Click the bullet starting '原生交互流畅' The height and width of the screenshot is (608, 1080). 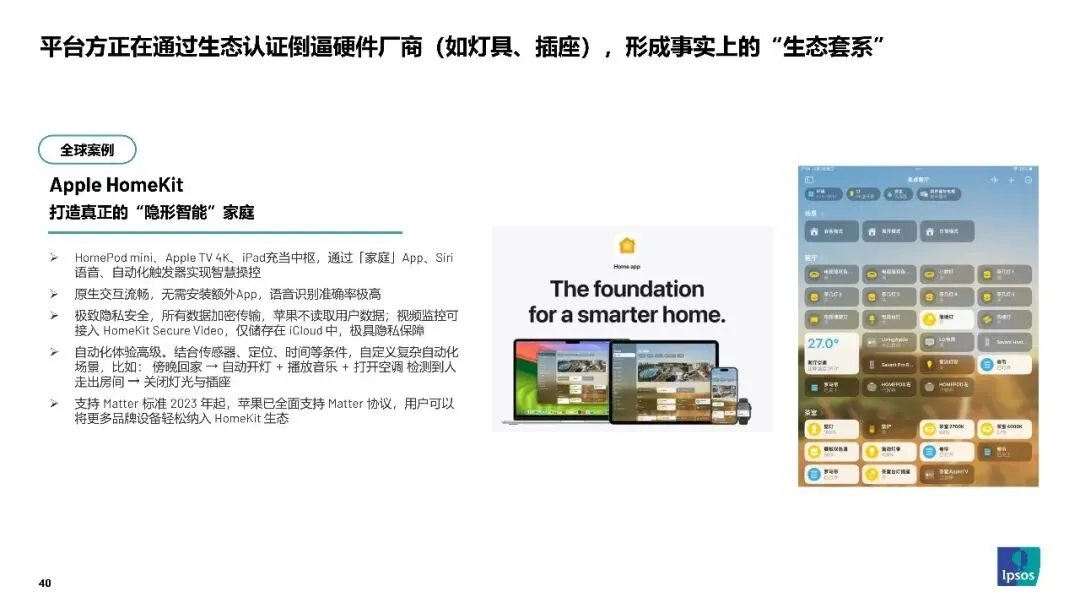click(x=227, y=294)
